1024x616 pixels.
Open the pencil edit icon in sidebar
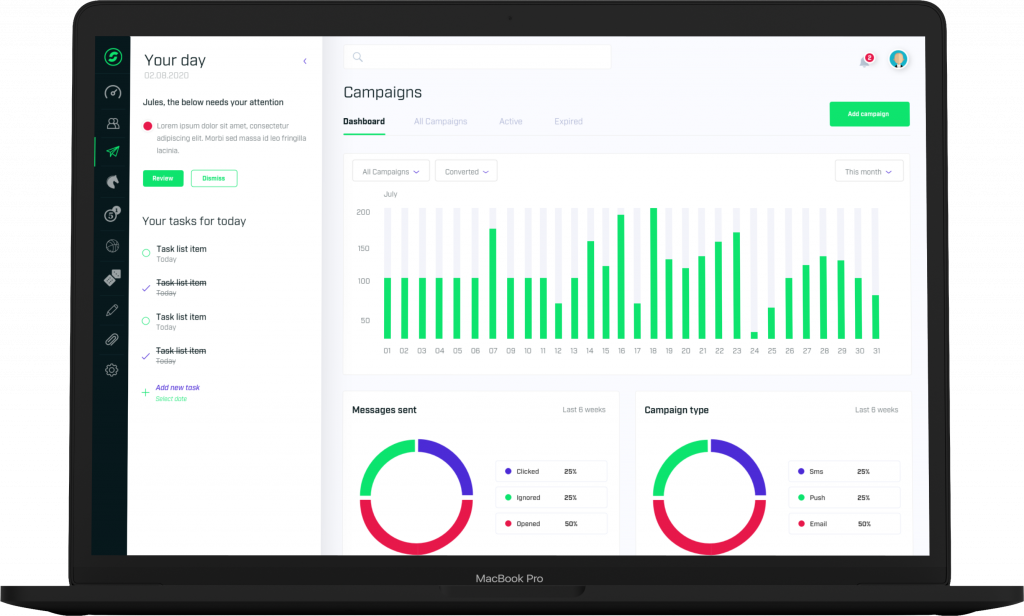(x=112, y=309)
